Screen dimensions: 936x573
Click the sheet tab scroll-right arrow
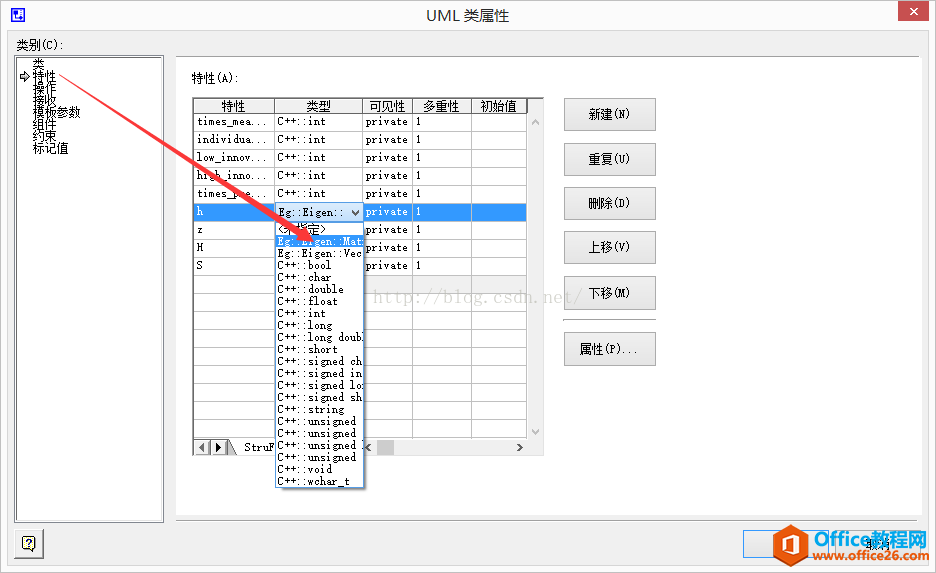[x=218, y=447]
